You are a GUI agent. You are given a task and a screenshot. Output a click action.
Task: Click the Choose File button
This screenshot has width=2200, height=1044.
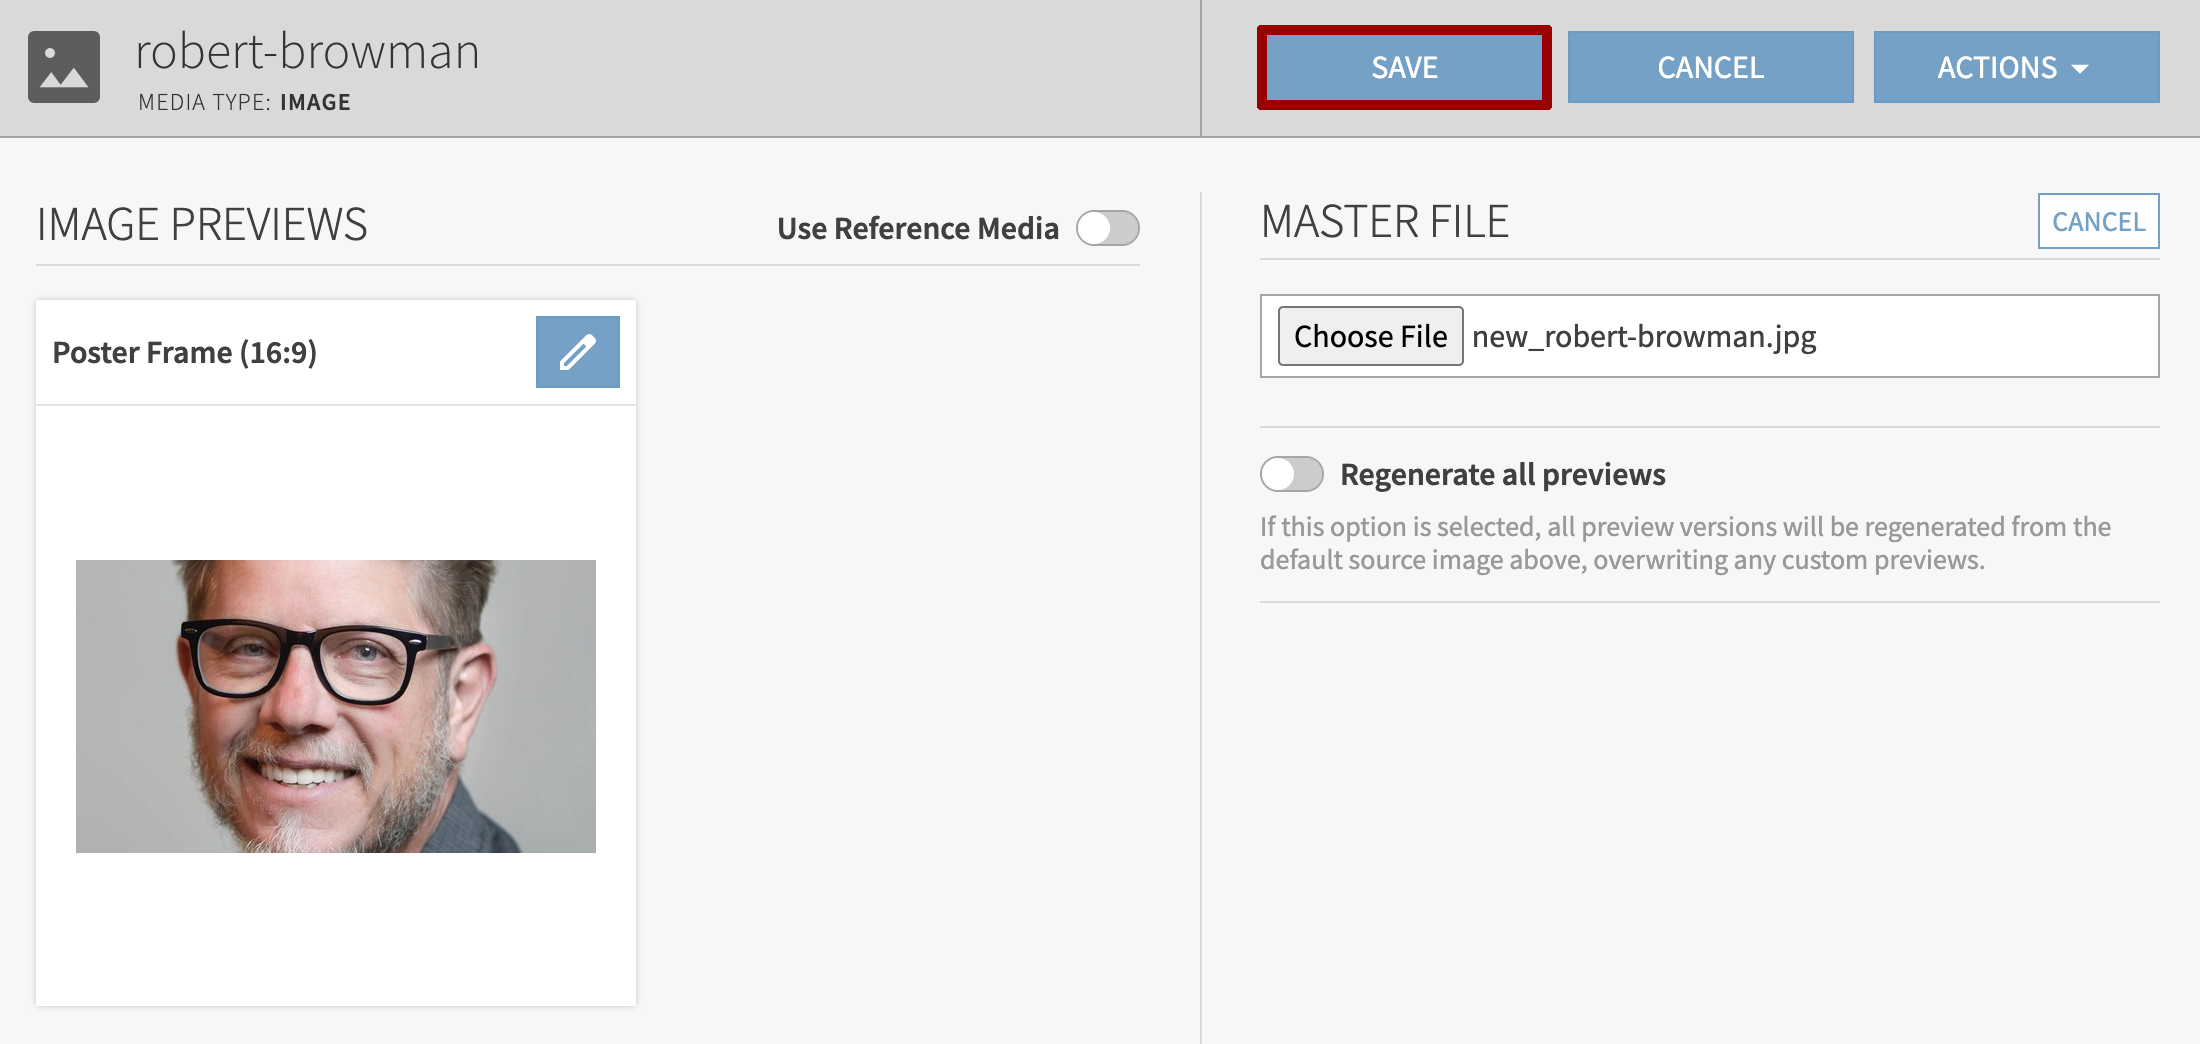click(1370, 336)
